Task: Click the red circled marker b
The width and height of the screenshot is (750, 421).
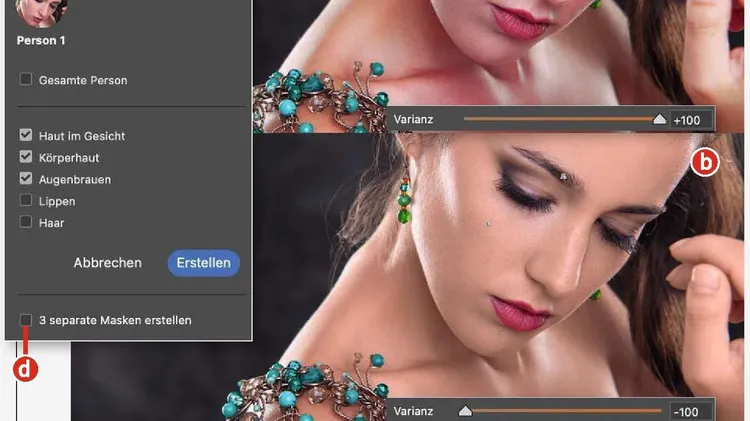Action: point(707,162)
